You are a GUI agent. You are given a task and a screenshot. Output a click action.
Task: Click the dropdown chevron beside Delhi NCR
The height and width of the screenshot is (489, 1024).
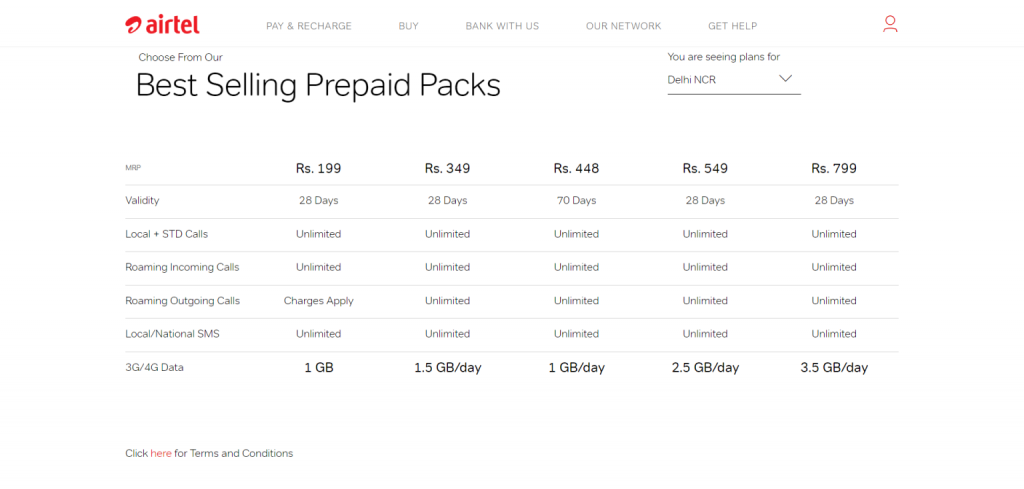pyautogui.click(x=786, y=78)
